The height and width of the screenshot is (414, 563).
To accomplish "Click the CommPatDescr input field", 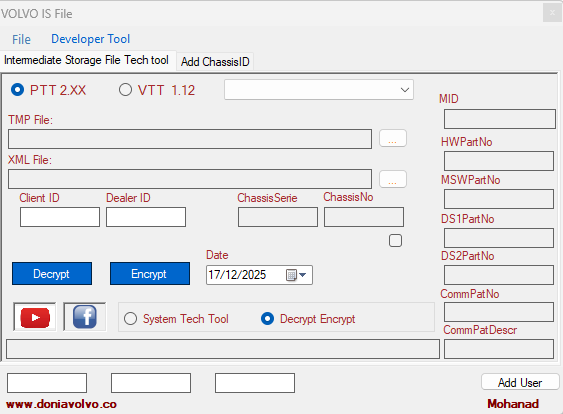I will [x=499, y=349].
